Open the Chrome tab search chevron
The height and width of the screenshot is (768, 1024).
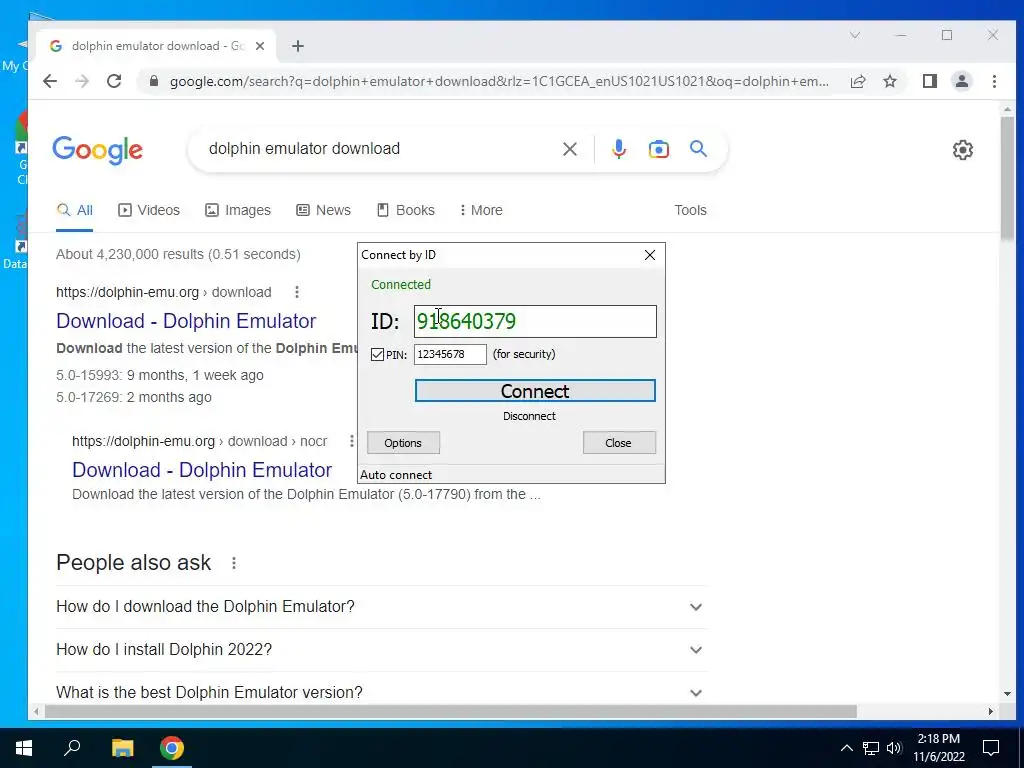point(855,35)
